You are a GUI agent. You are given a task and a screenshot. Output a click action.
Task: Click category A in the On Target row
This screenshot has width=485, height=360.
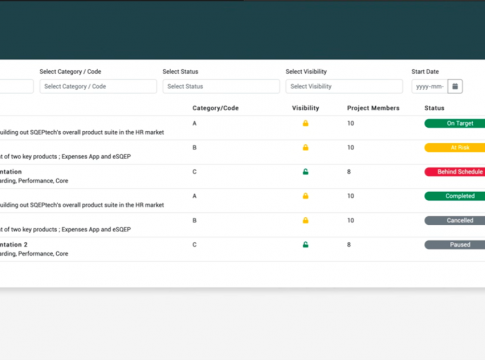194,123
